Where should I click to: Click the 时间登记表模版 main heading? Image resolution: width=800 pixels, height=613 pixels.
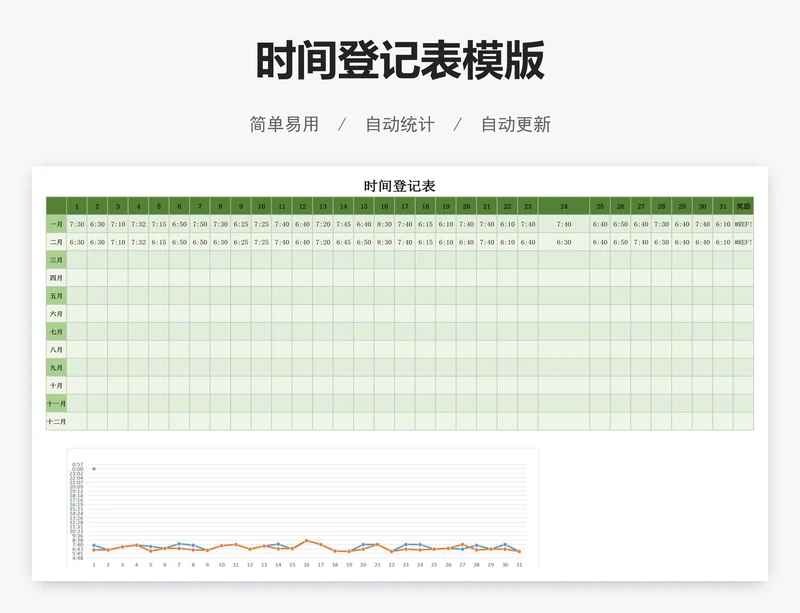click(400, 60)
